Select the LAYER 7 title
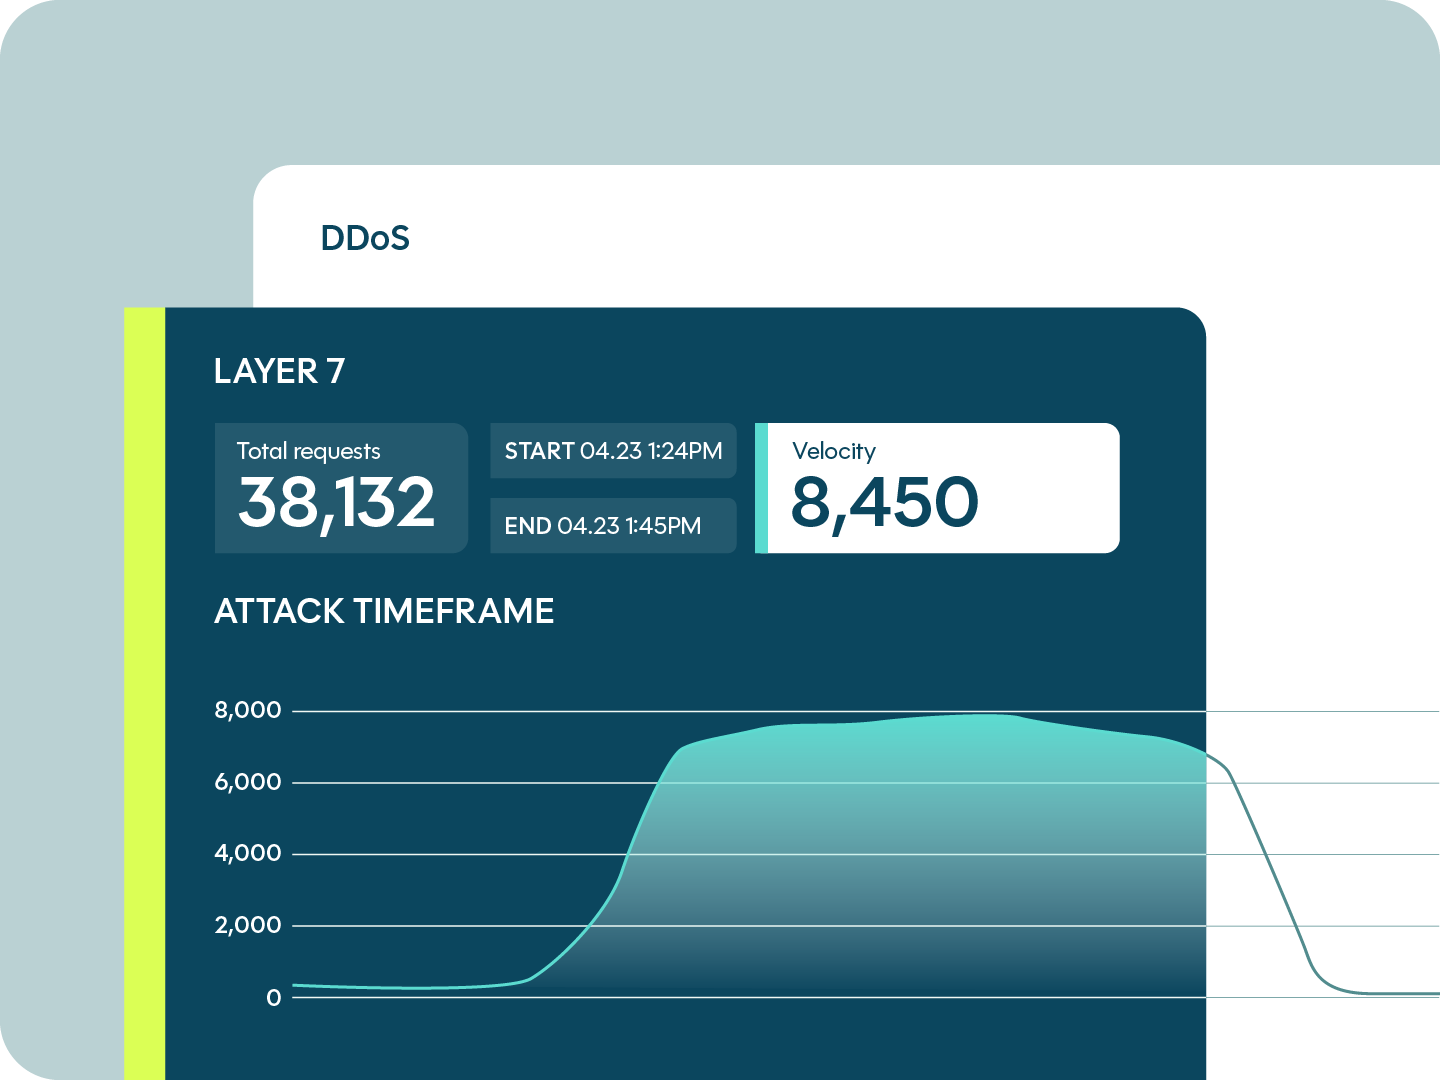Screen dimensions: 1440x1080 (x=279, y=371)
